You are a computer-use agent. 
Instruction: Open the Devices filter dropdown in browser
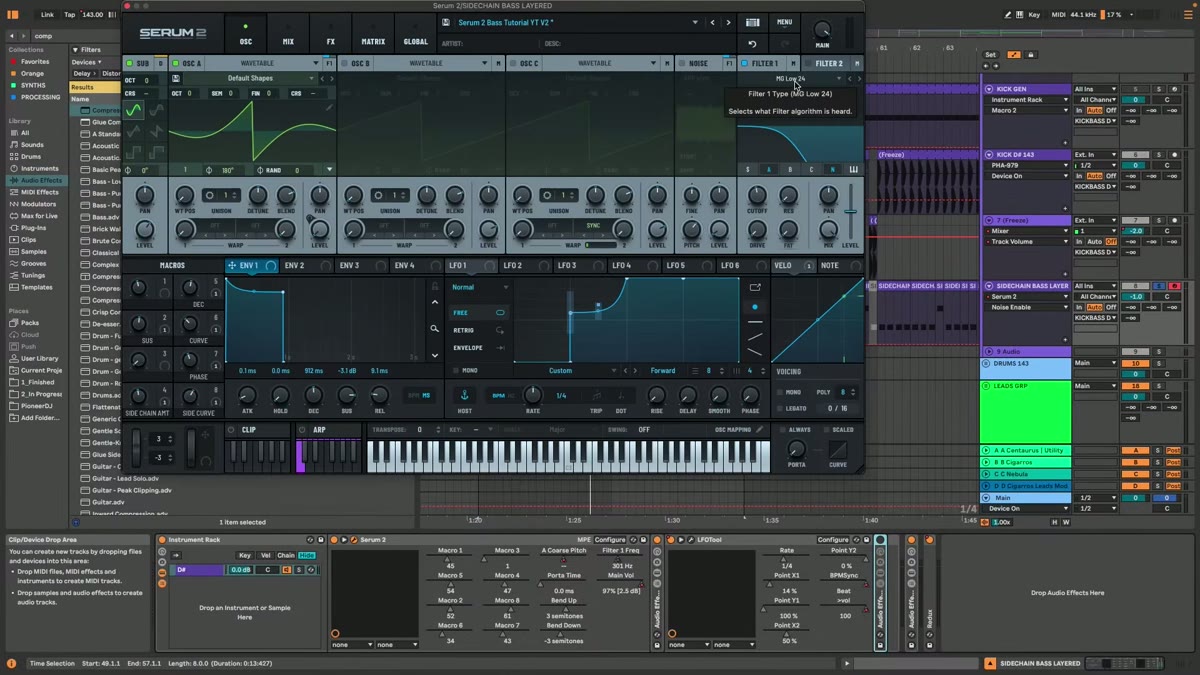(x=86, y=62)
